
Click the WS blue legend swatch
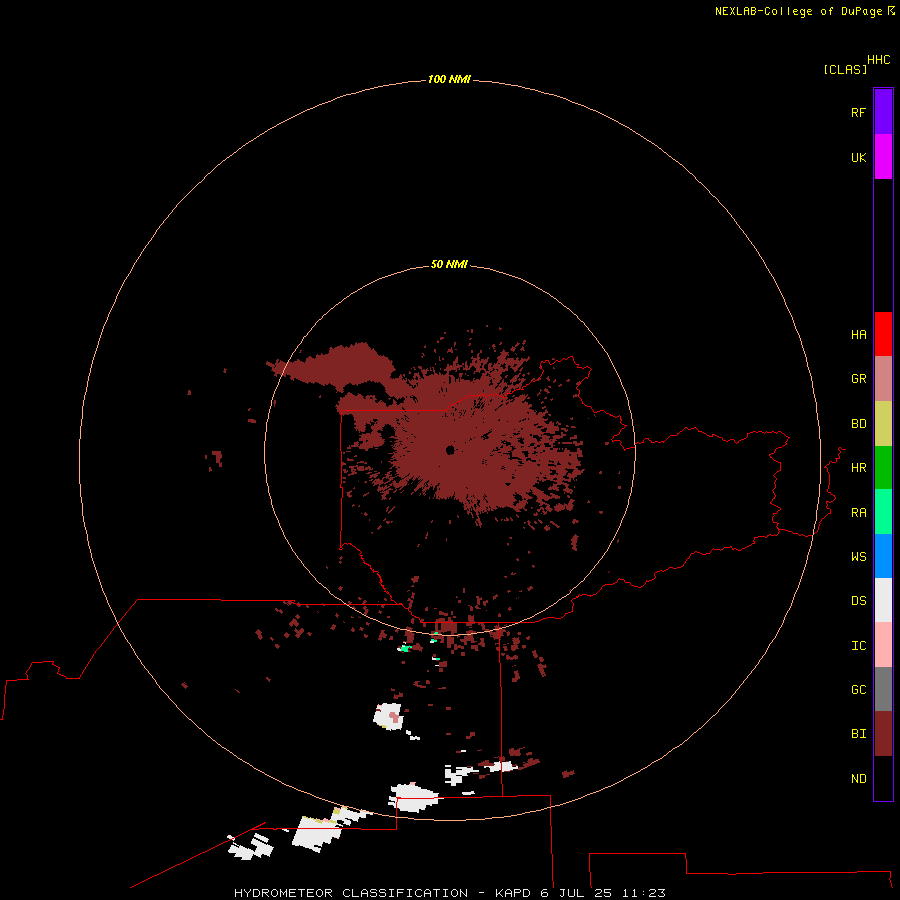883,556
